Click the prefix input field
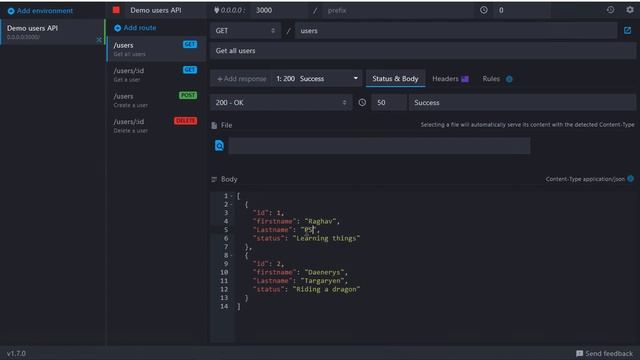The height and width of the screenshot is (360, 640). 398,10
